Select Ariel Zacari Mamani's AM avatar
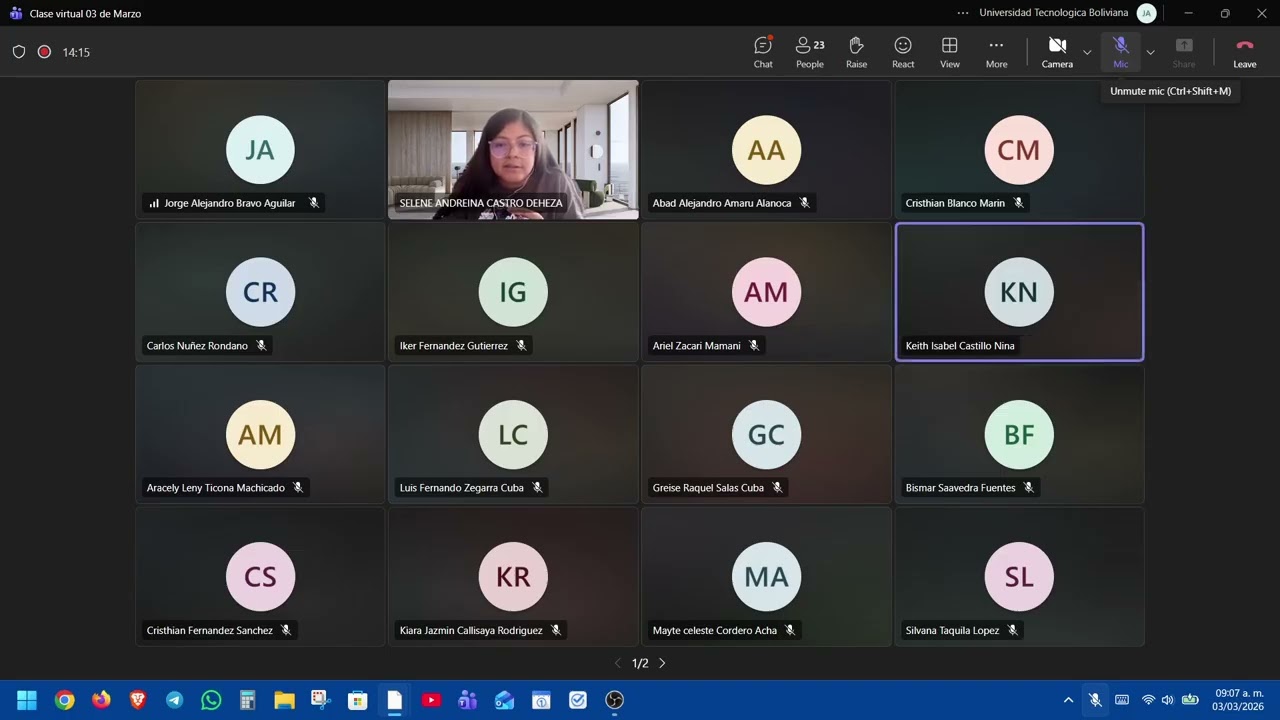 (x=766, y=292)
